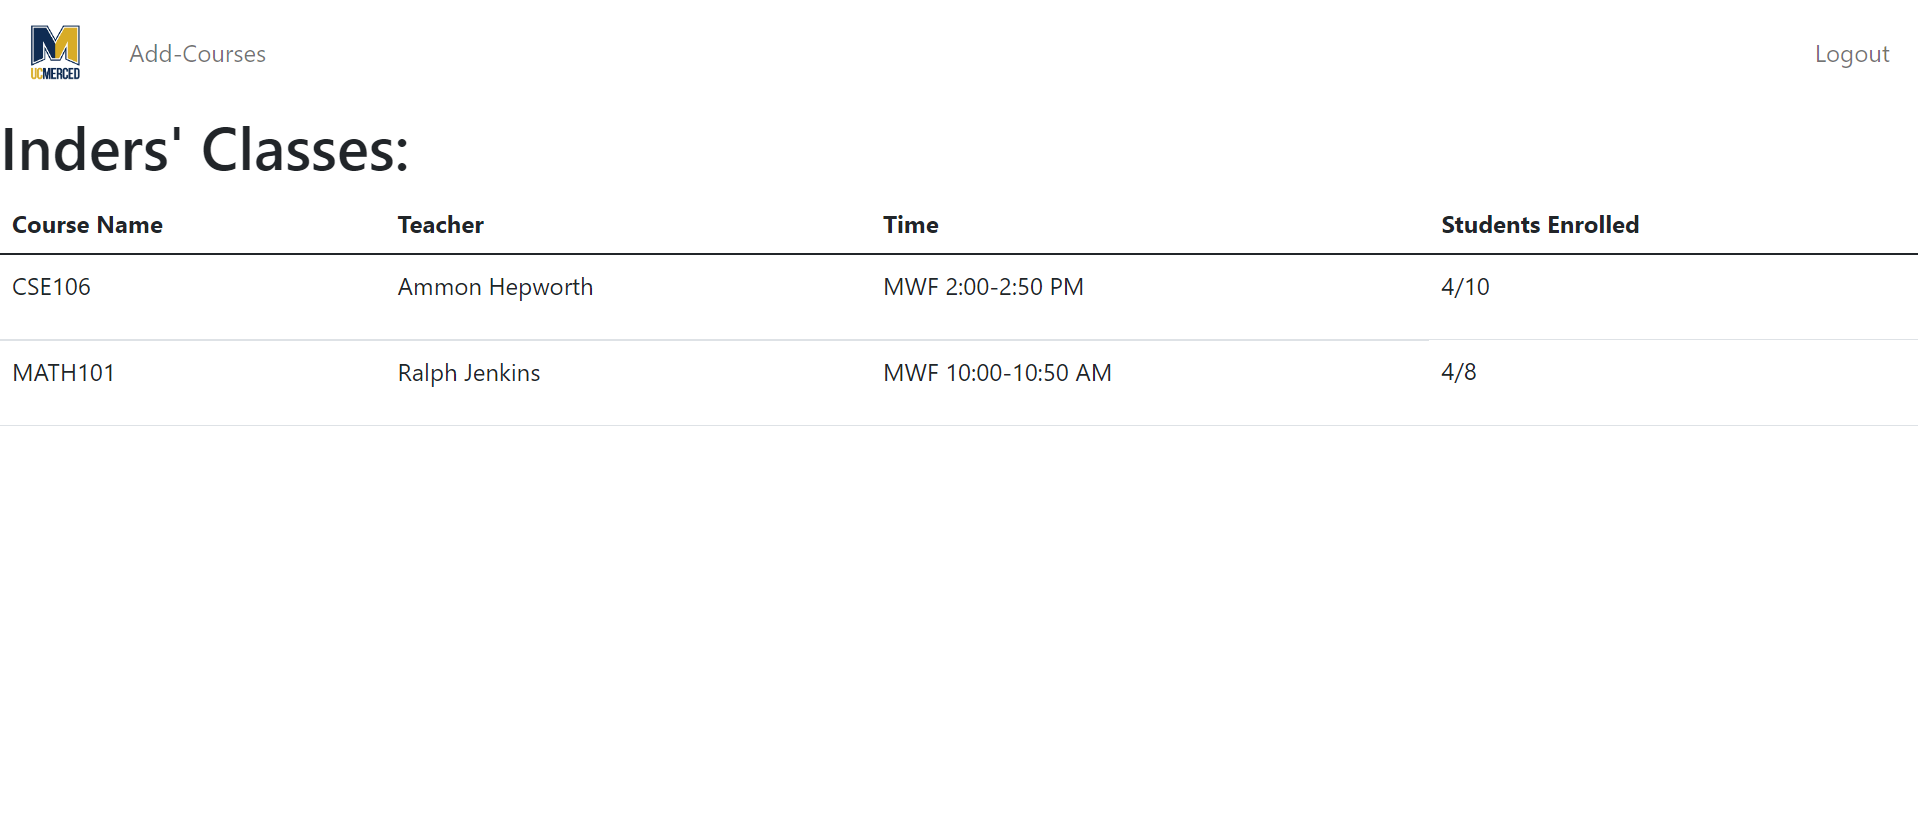This screenshot has height=832, width=1918.
Task: Log out using the Logout link
Action: [x=1851, y=54]
